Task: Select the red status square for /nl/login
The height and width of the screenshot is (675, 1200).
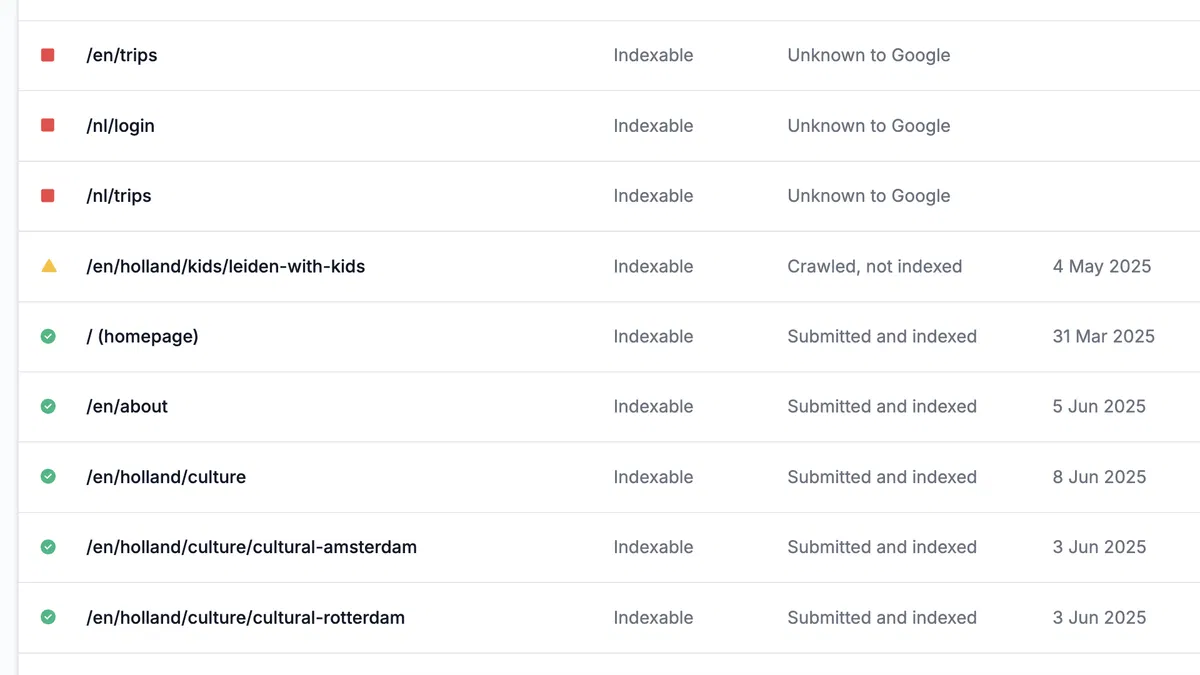Action: coord(47,125)
